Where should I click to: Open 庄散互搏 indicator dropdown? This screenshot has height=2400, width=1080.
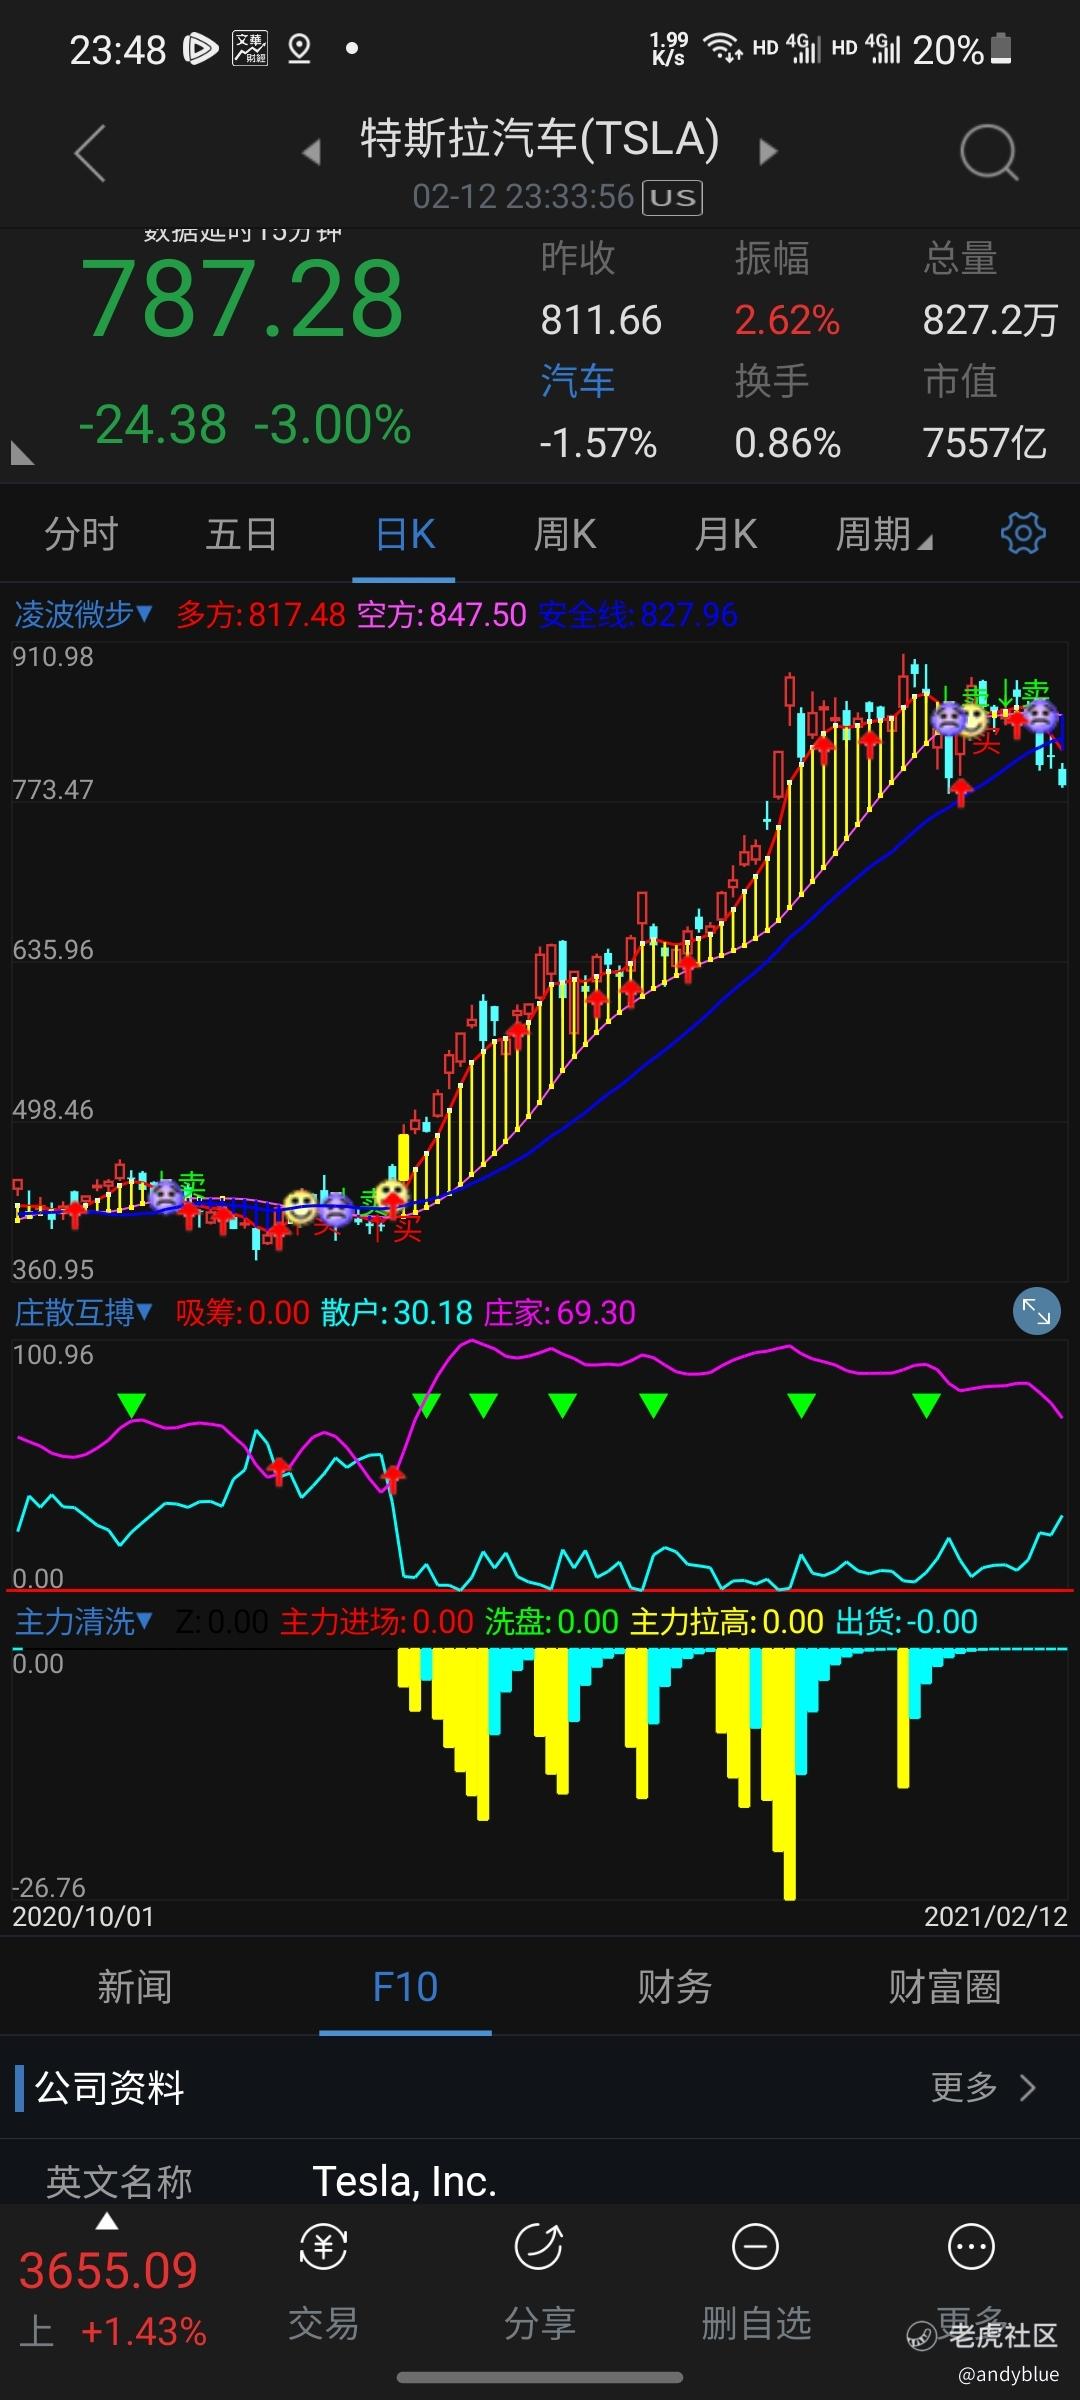pyautogui.click(x=84, y=1312)
